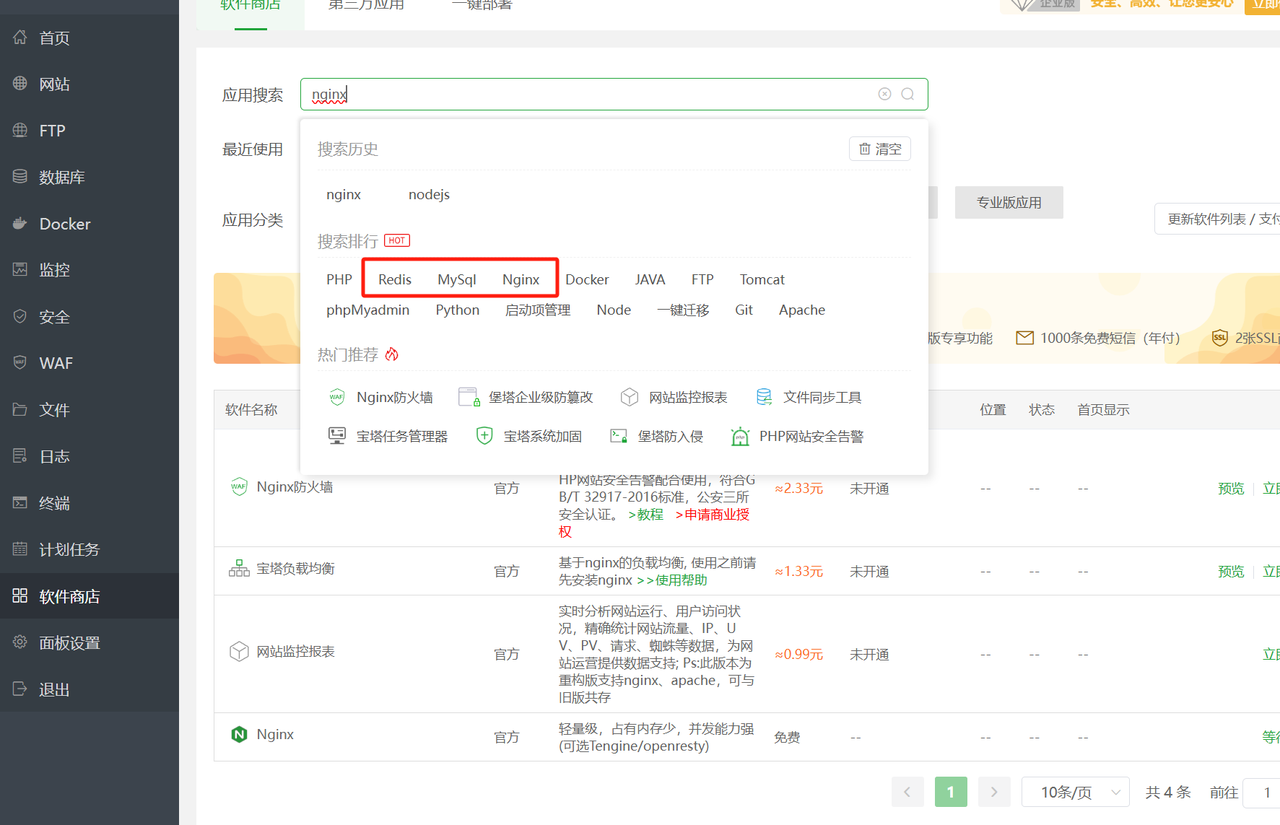Choose JAVA in search ranking

point(650,279)
